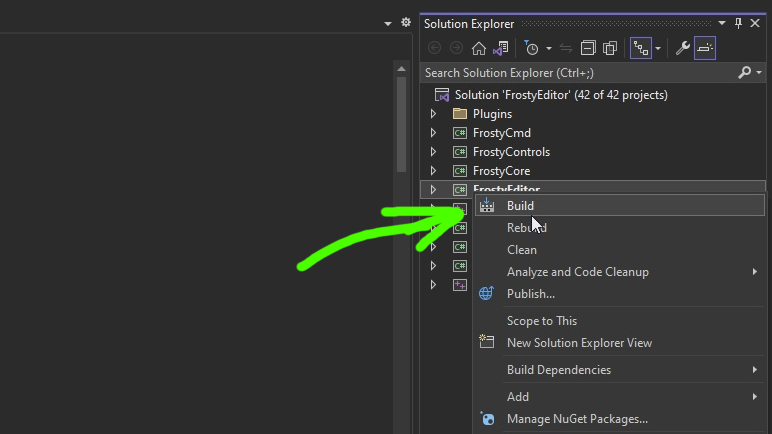Choose Rebuild from the context menu
Viewport: 772px width, 434px height.
620,228
